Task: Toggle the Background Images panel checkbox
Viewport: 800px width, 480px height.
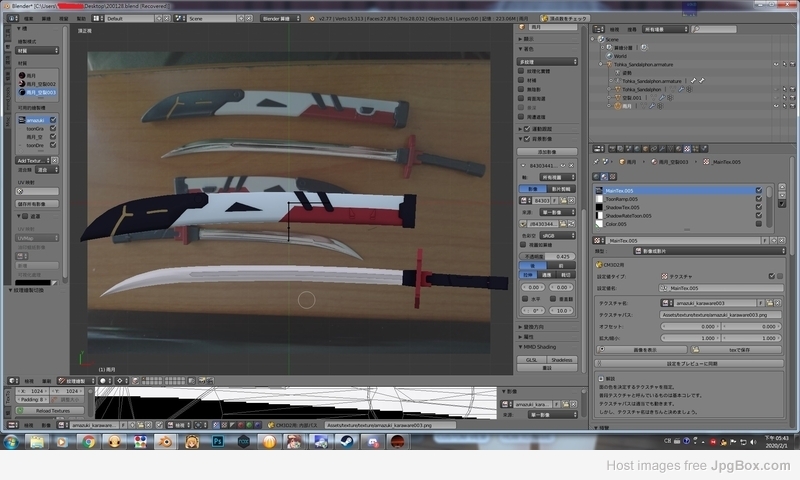Action: point(527,139)
